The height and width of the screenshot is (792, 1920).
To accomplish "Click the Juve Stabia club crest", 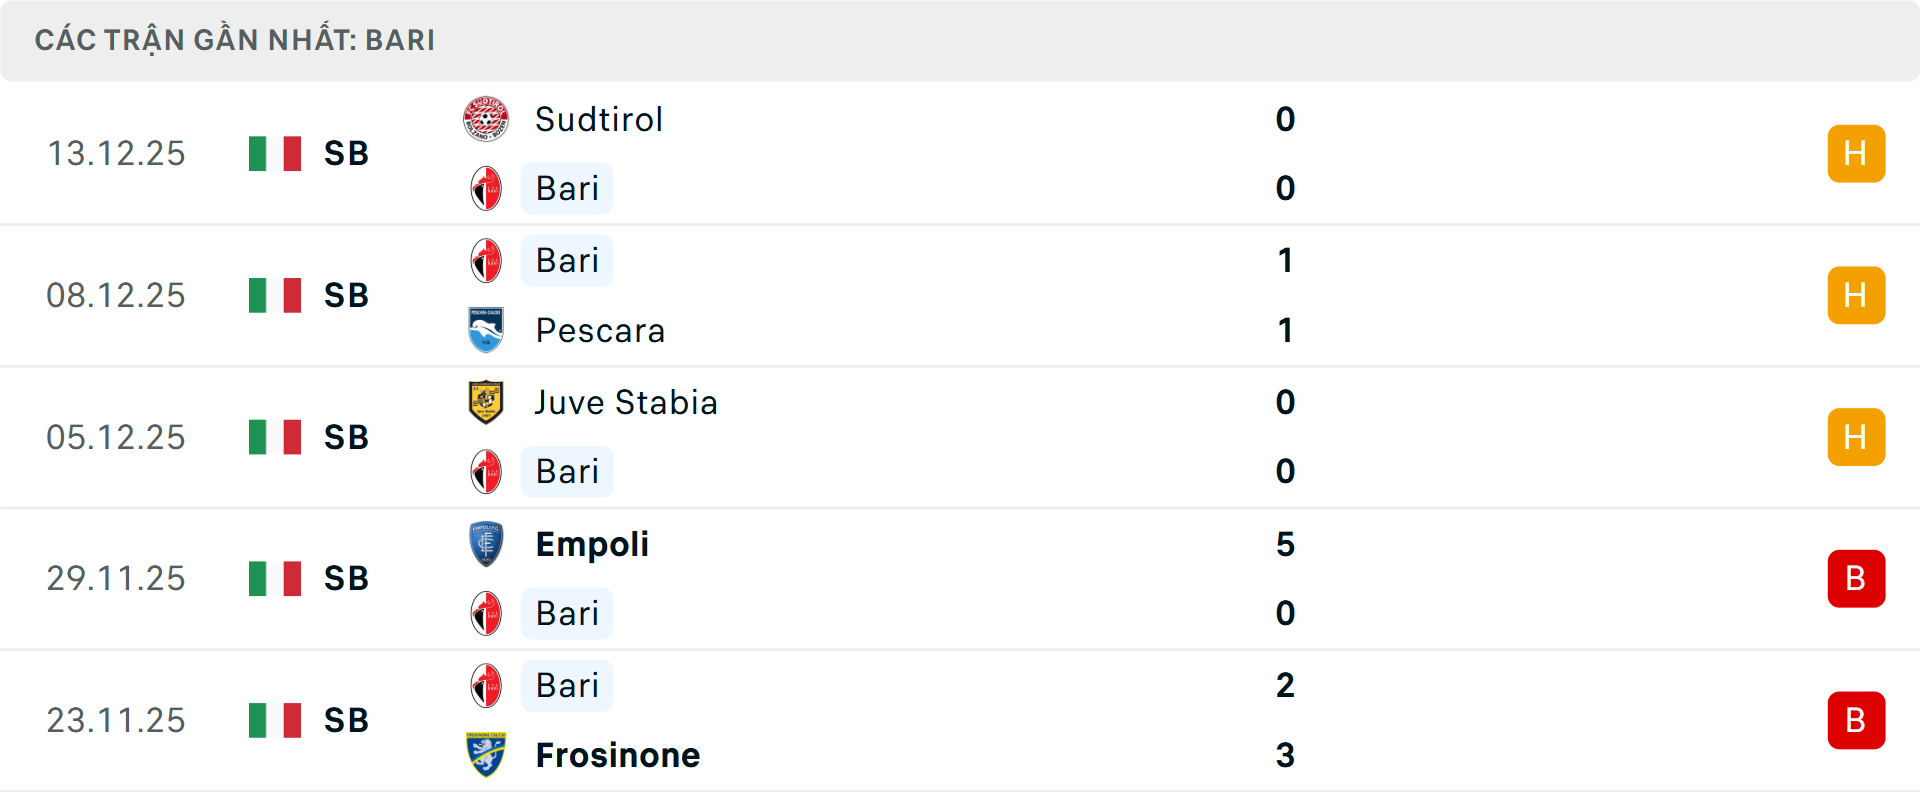I will click(486, 402).
